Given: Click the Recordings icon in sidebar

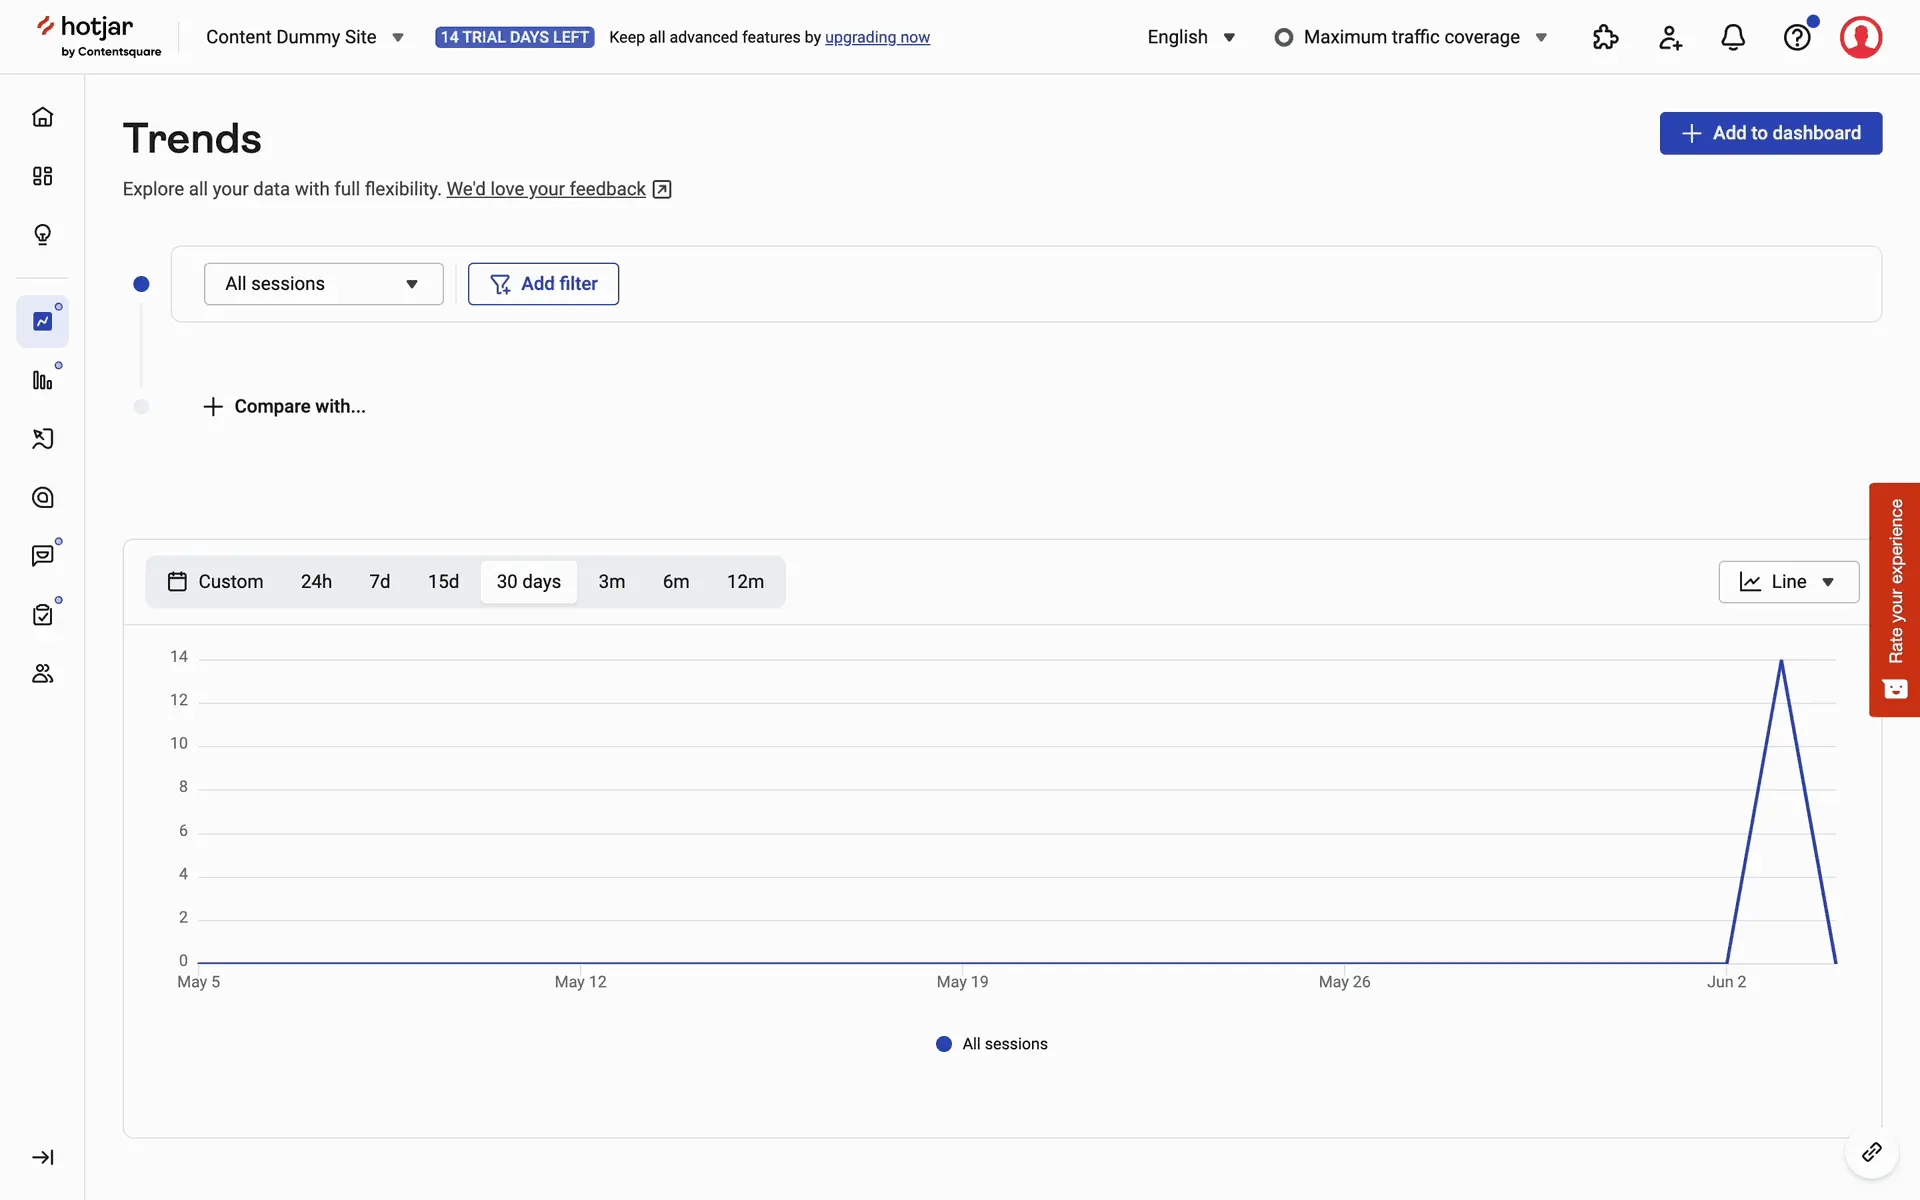Looking at the screenshot, I should (x=42, y=439).
